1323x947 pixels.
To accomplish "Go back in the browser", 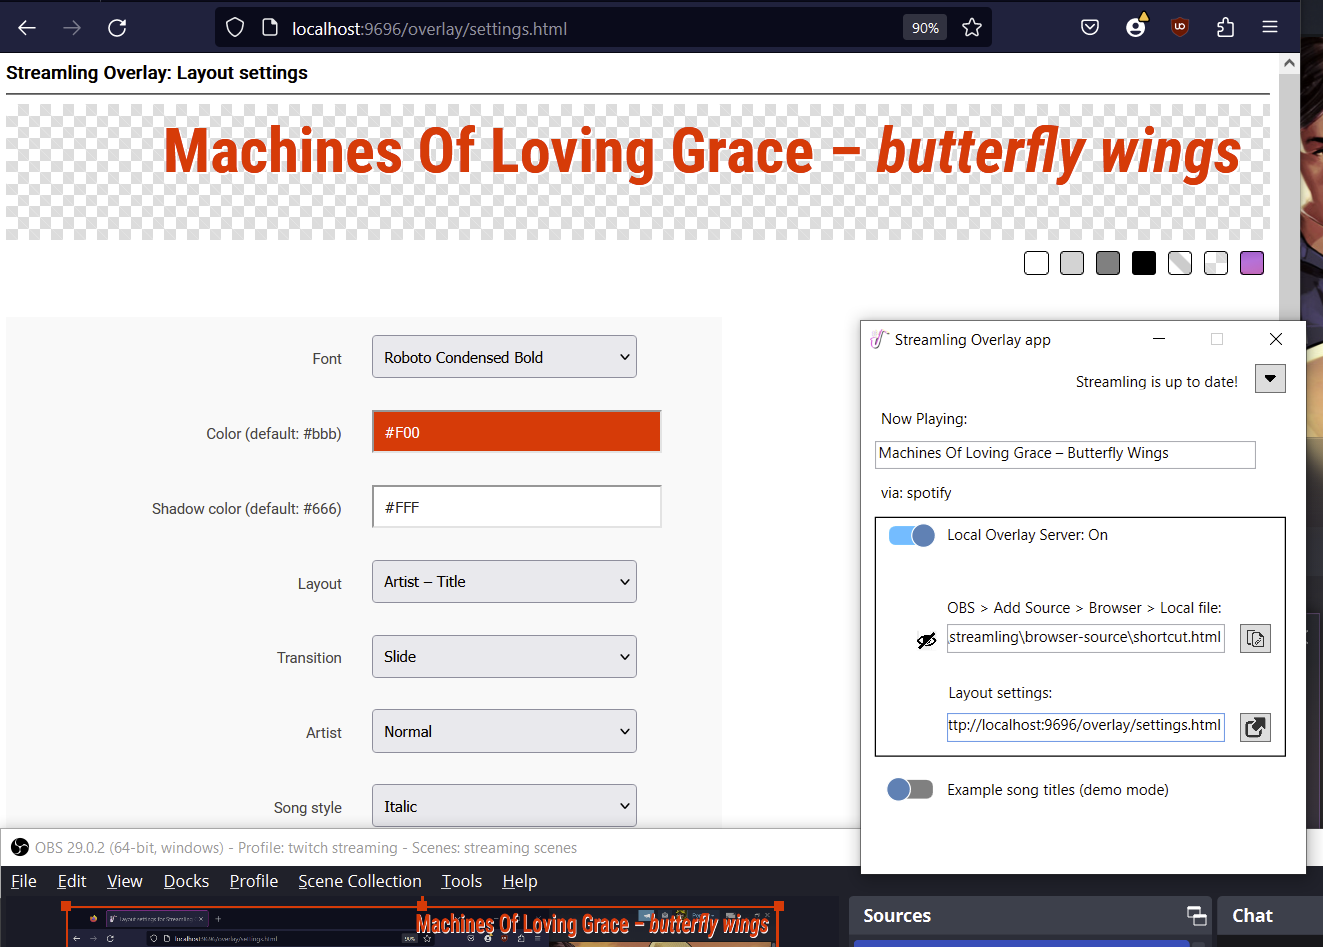I will 27,28.
